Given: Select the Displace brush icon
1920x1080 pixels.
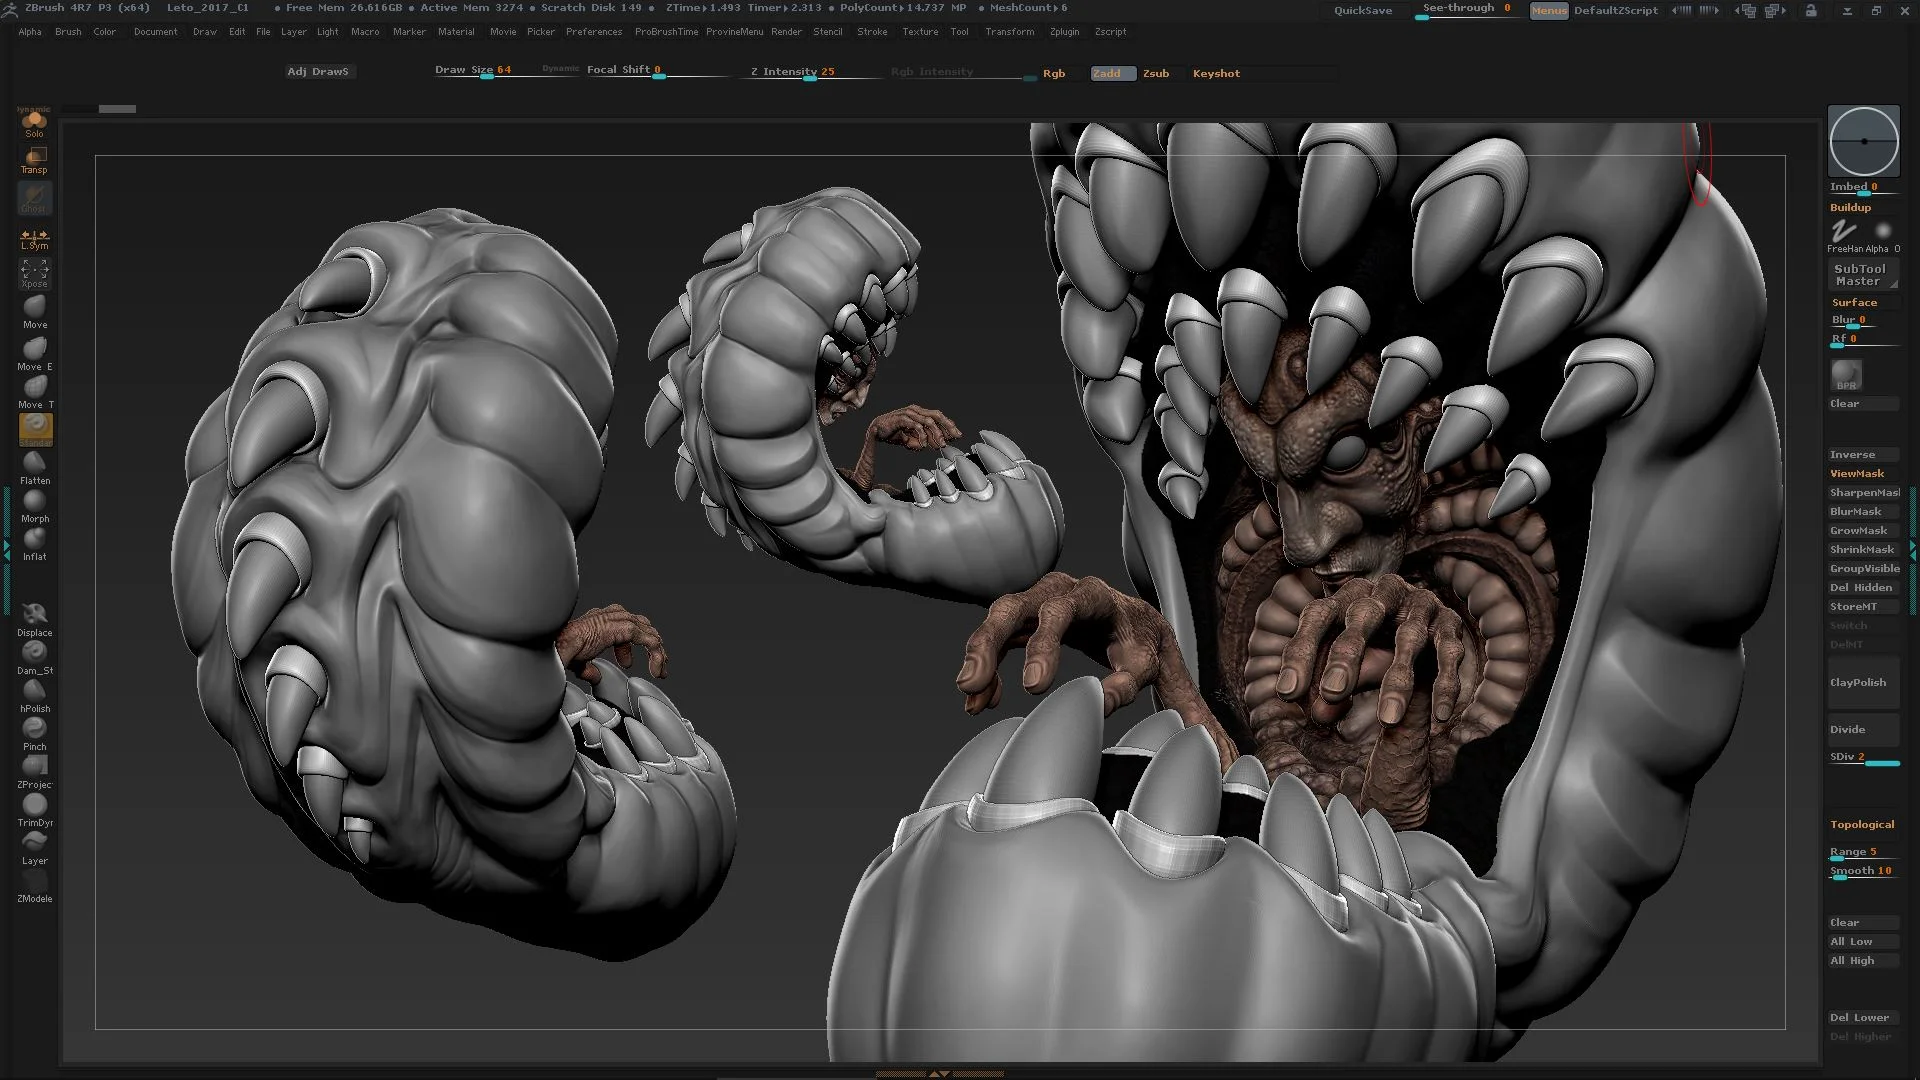Looking at the screenshot, I should [x=35, y=616].
